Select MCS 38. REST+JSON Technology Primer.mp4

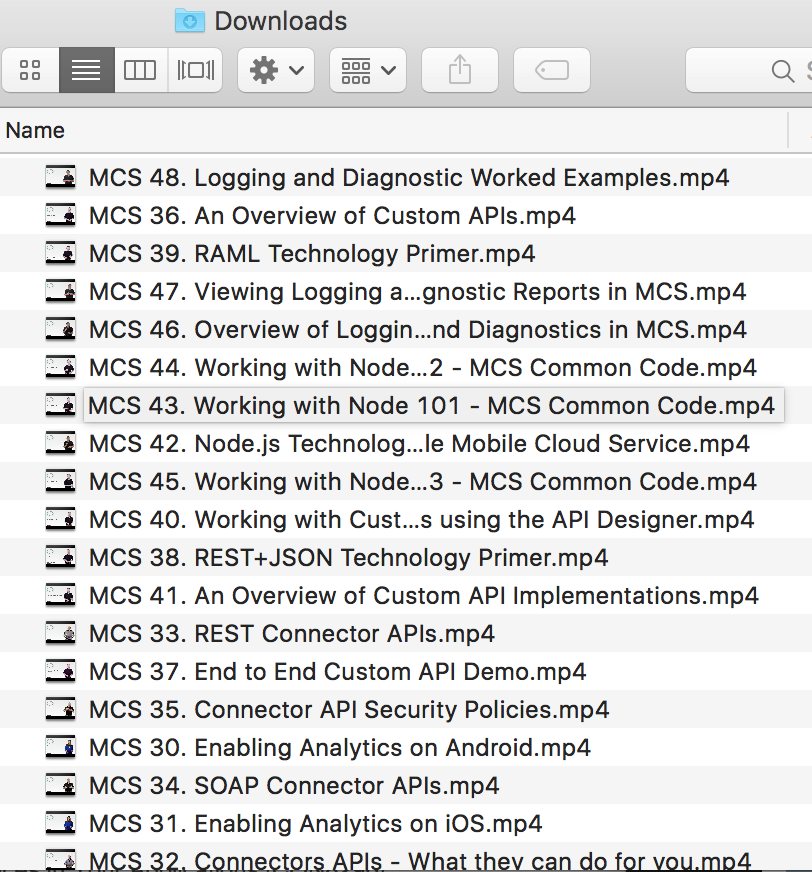406,557
